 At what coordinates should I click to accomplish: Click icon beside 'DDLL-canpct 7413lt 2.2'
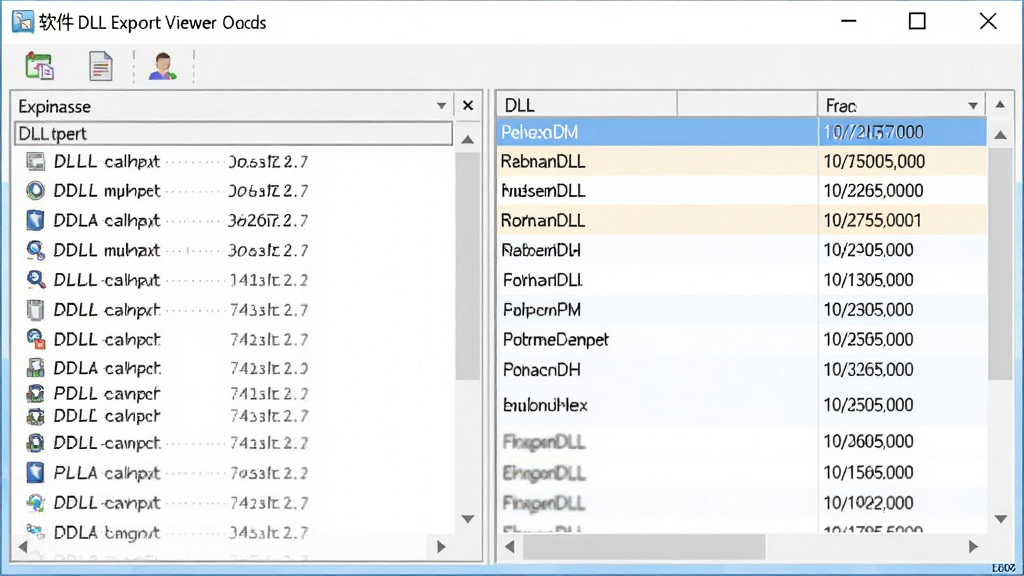click(35, 443)
